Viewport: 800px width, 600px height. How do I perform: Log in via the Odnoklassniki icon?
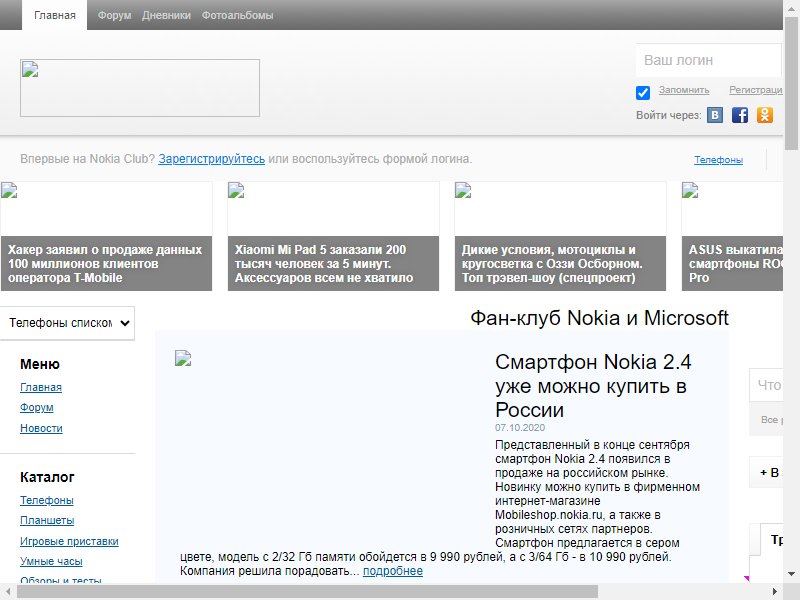[x=765, y=115]
